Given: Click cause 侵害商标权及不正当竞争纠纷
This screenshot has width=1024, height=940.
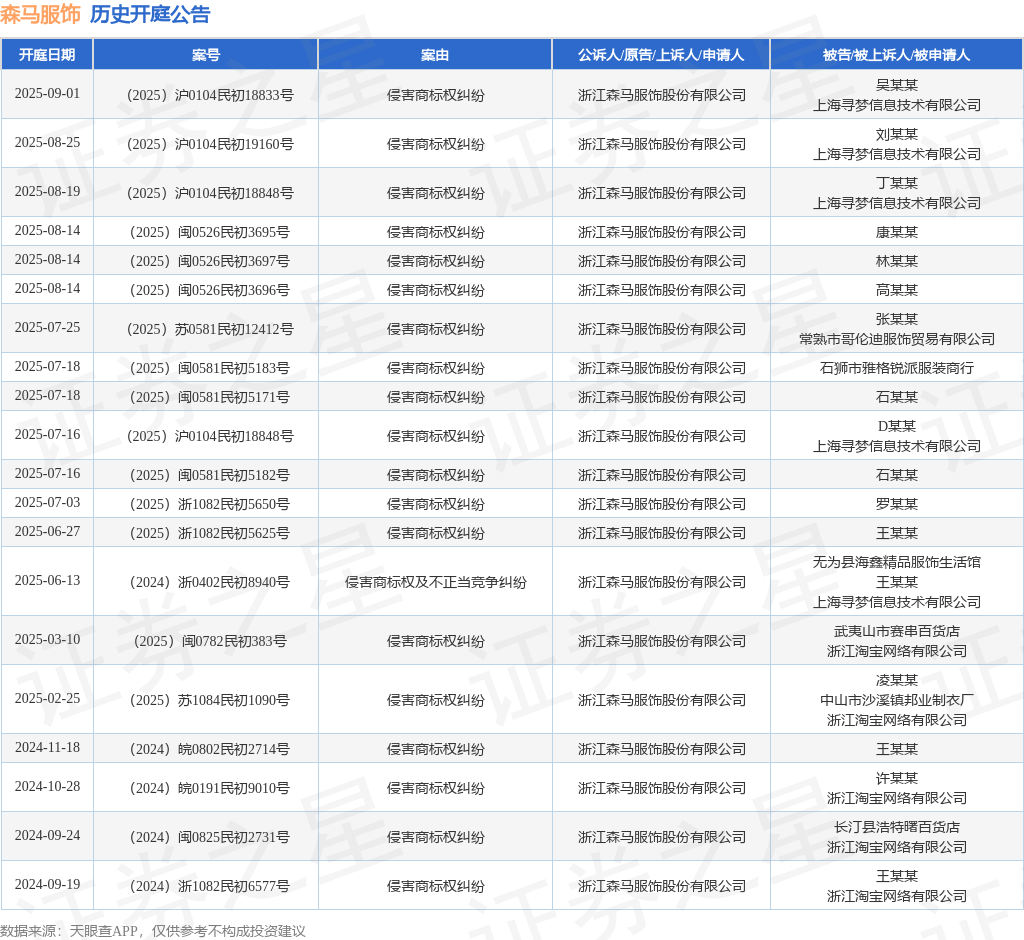Looking at the screenshot, I should pyautogui.click(x=436, y=582).
